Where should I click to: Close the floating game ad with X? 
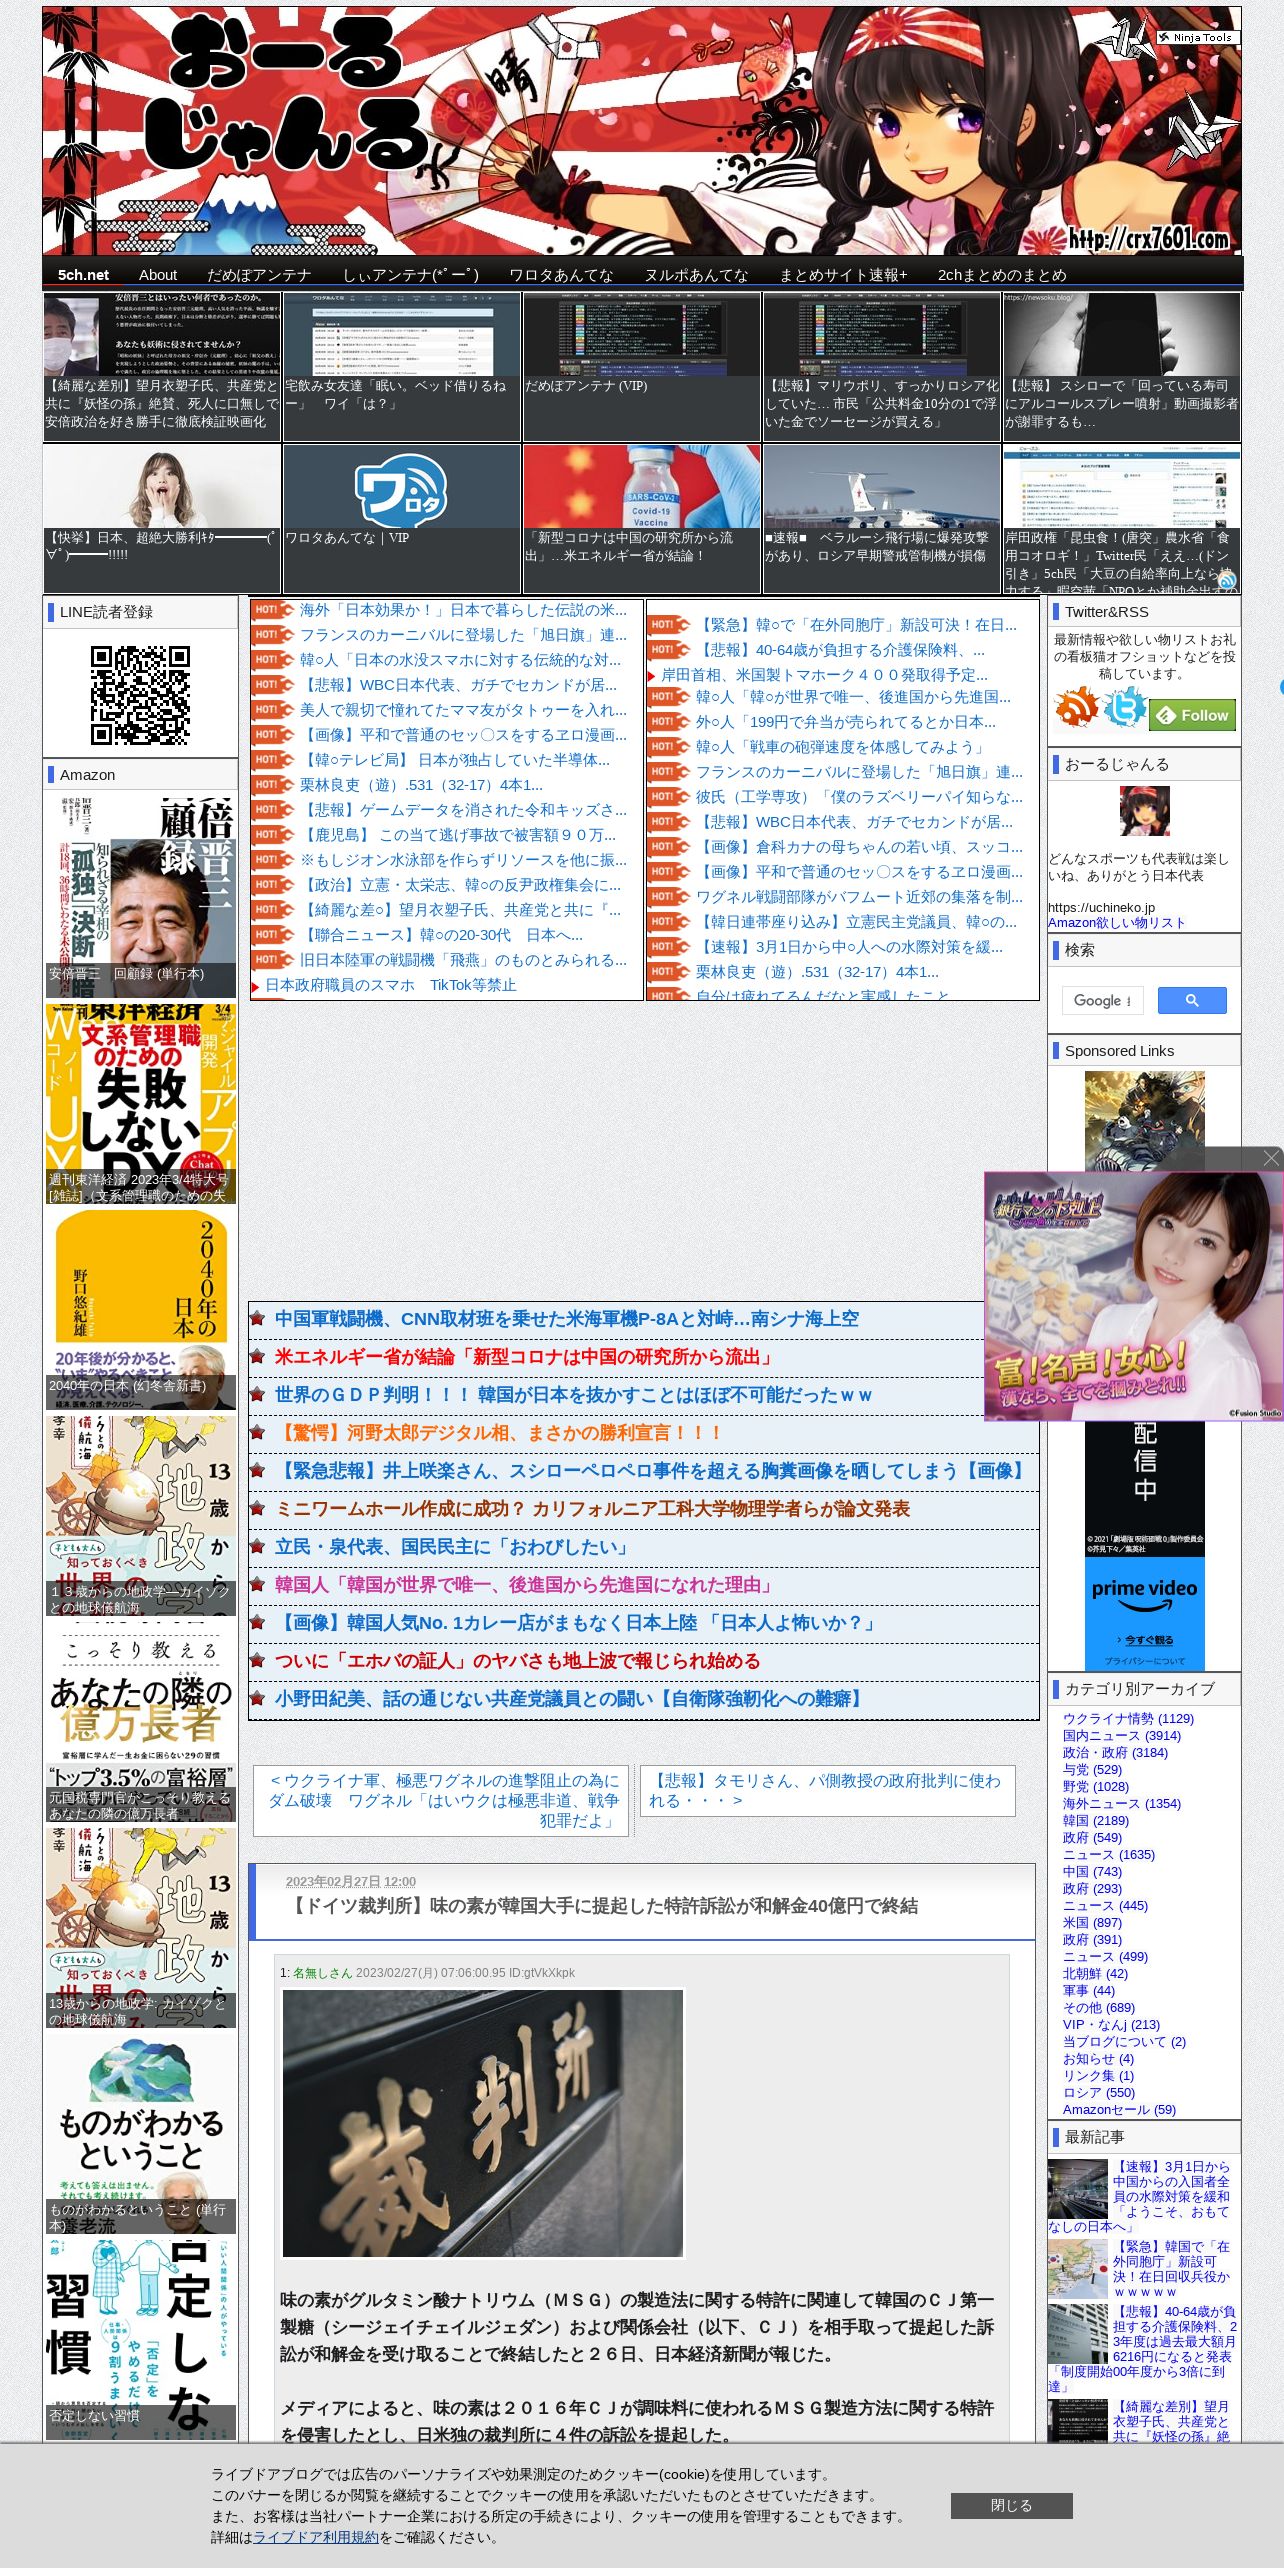click(1271, 1158)
